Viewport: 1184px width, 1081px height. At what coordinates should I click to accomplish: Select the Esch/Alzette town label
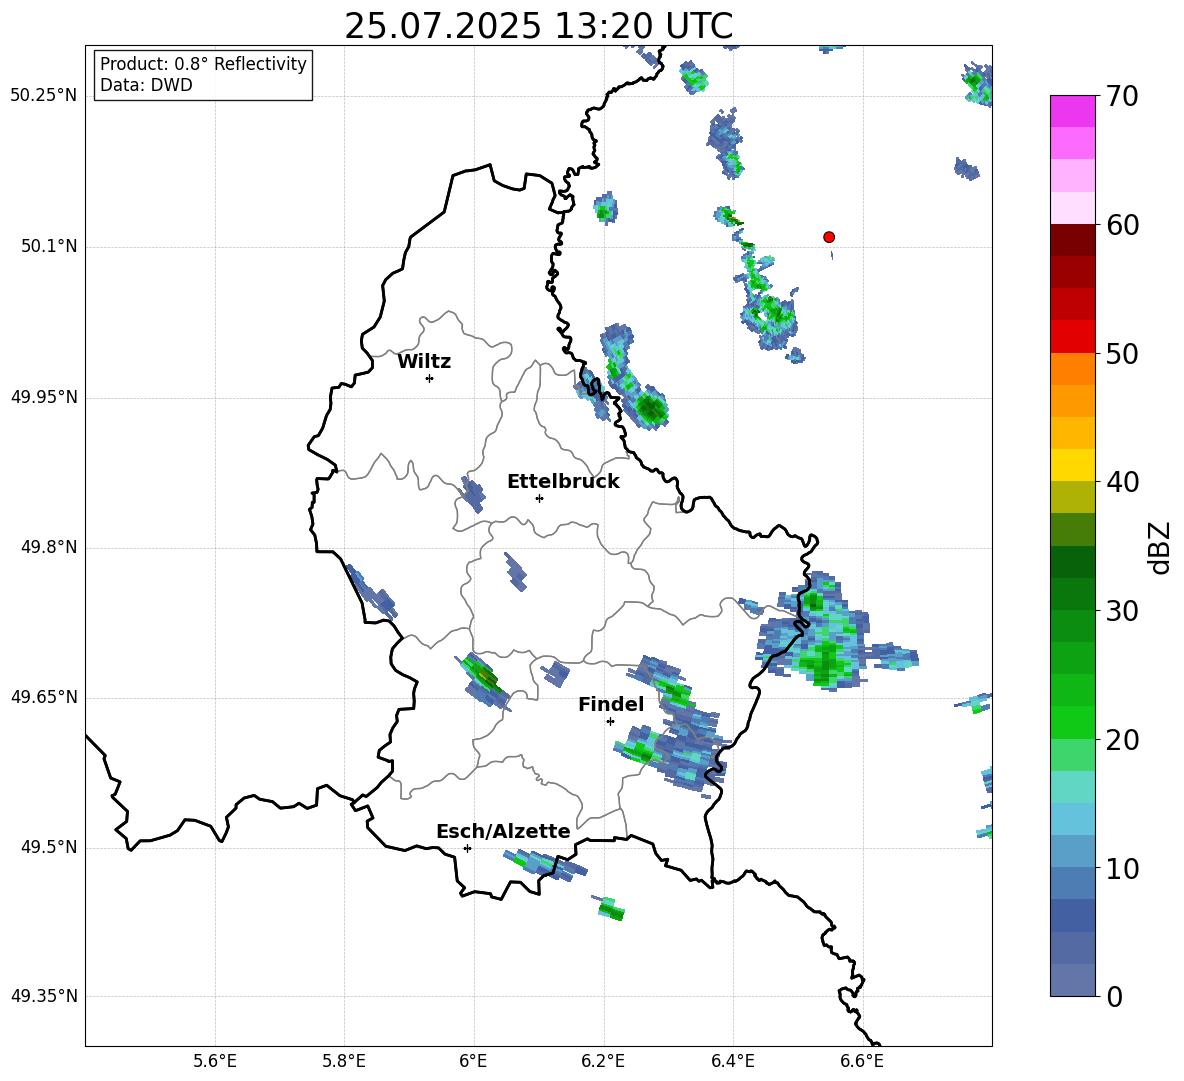coord(503,832)
